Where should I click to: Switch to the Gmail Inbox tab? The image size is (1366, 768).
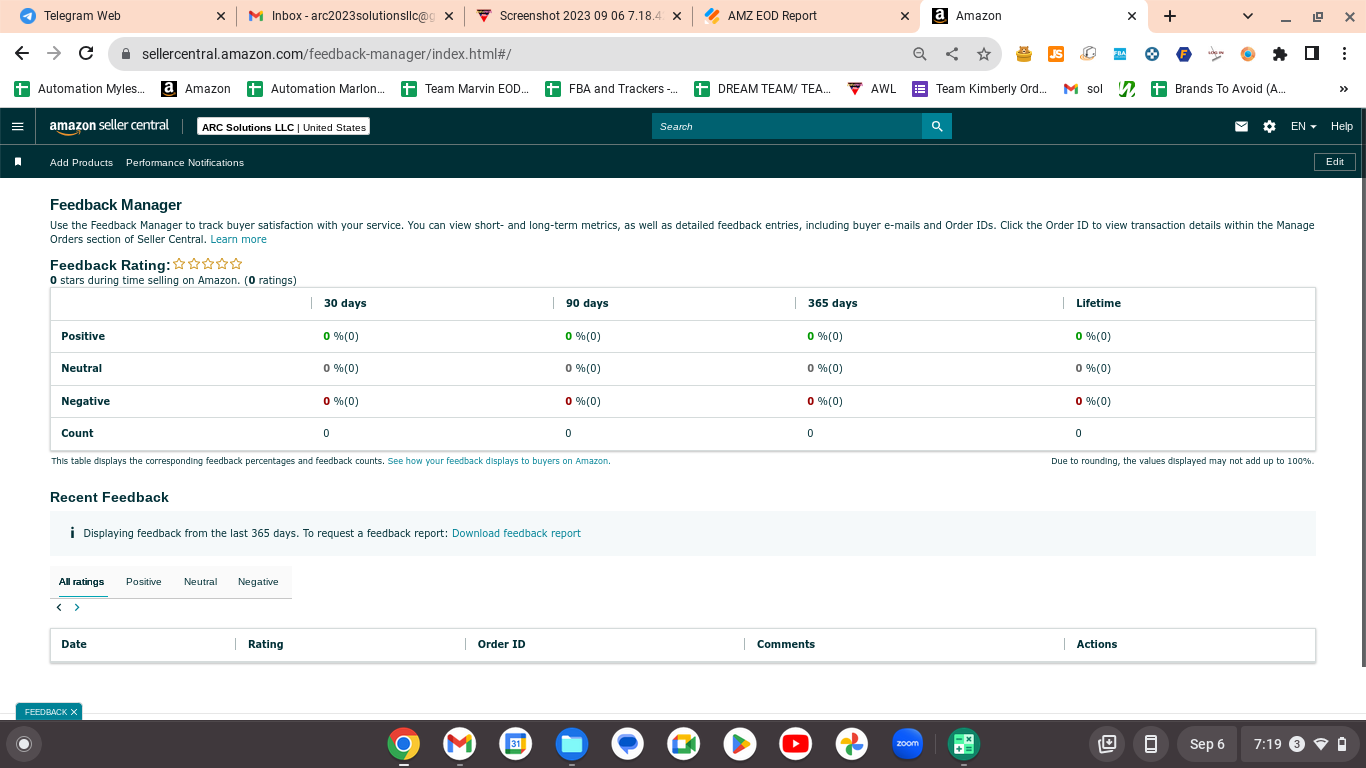pos(352,16)
